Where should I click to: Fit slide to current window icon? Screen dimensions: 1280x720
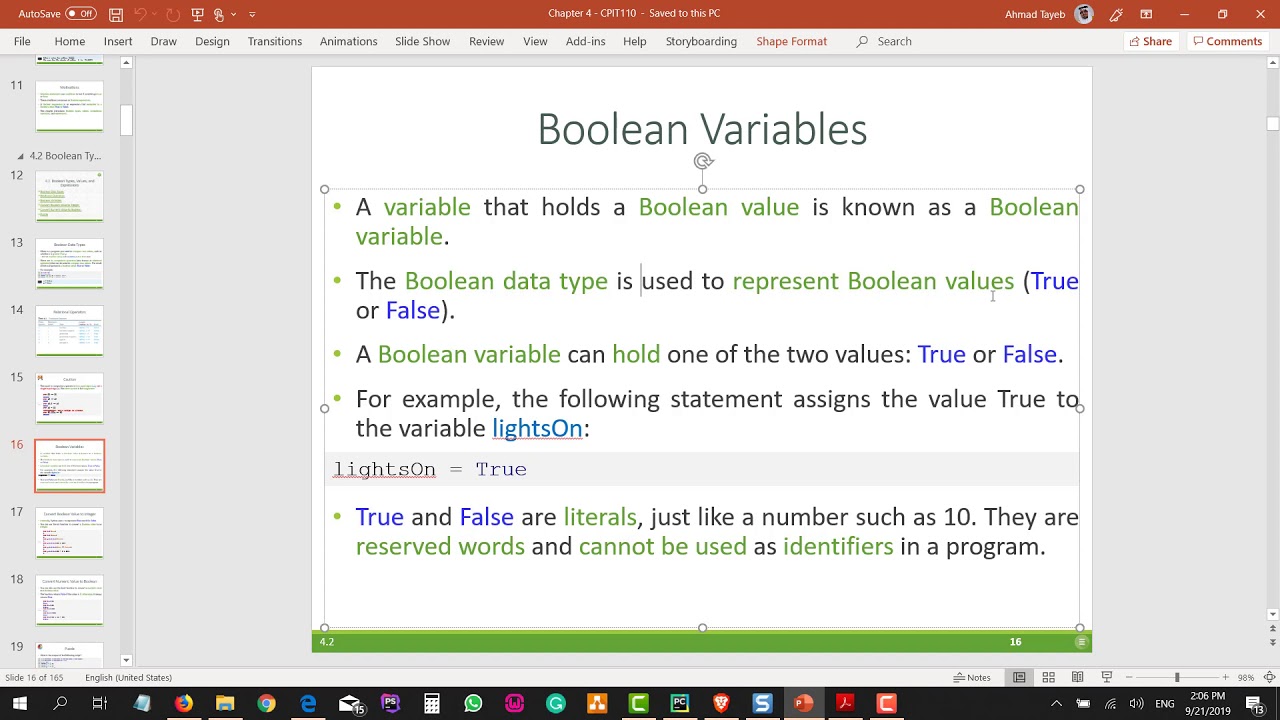[1270, 677]
